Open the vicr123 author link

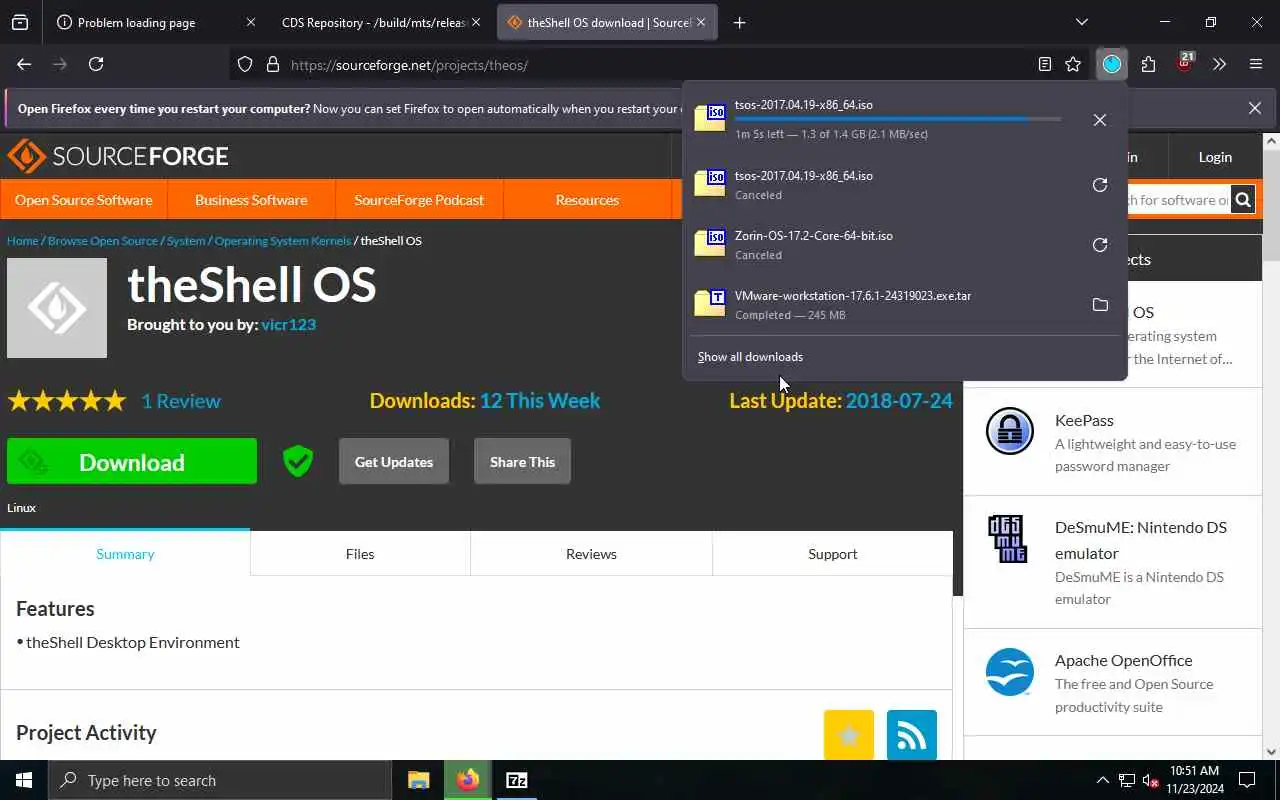(289, 324)
